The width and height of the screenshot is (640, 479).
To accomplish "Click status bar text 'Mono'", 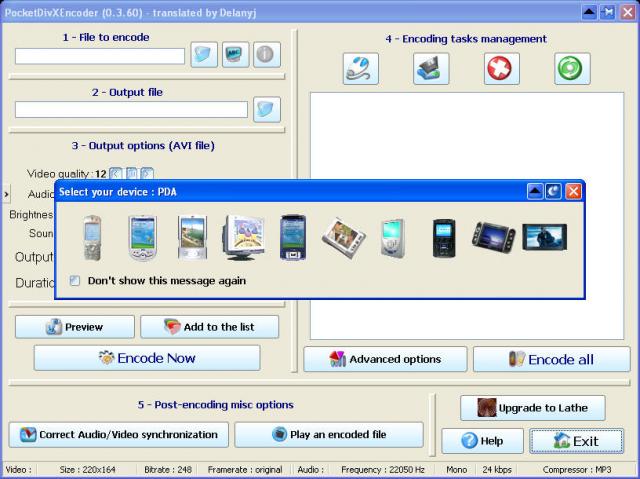I will [456, 470].
